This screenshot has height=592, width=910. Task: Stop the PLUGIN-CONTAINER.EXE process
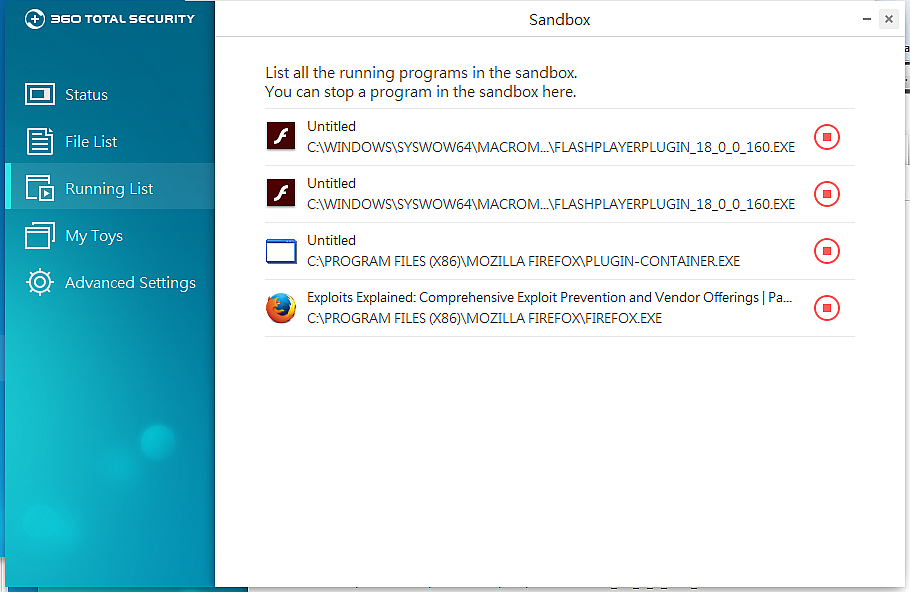pos(826,251)
